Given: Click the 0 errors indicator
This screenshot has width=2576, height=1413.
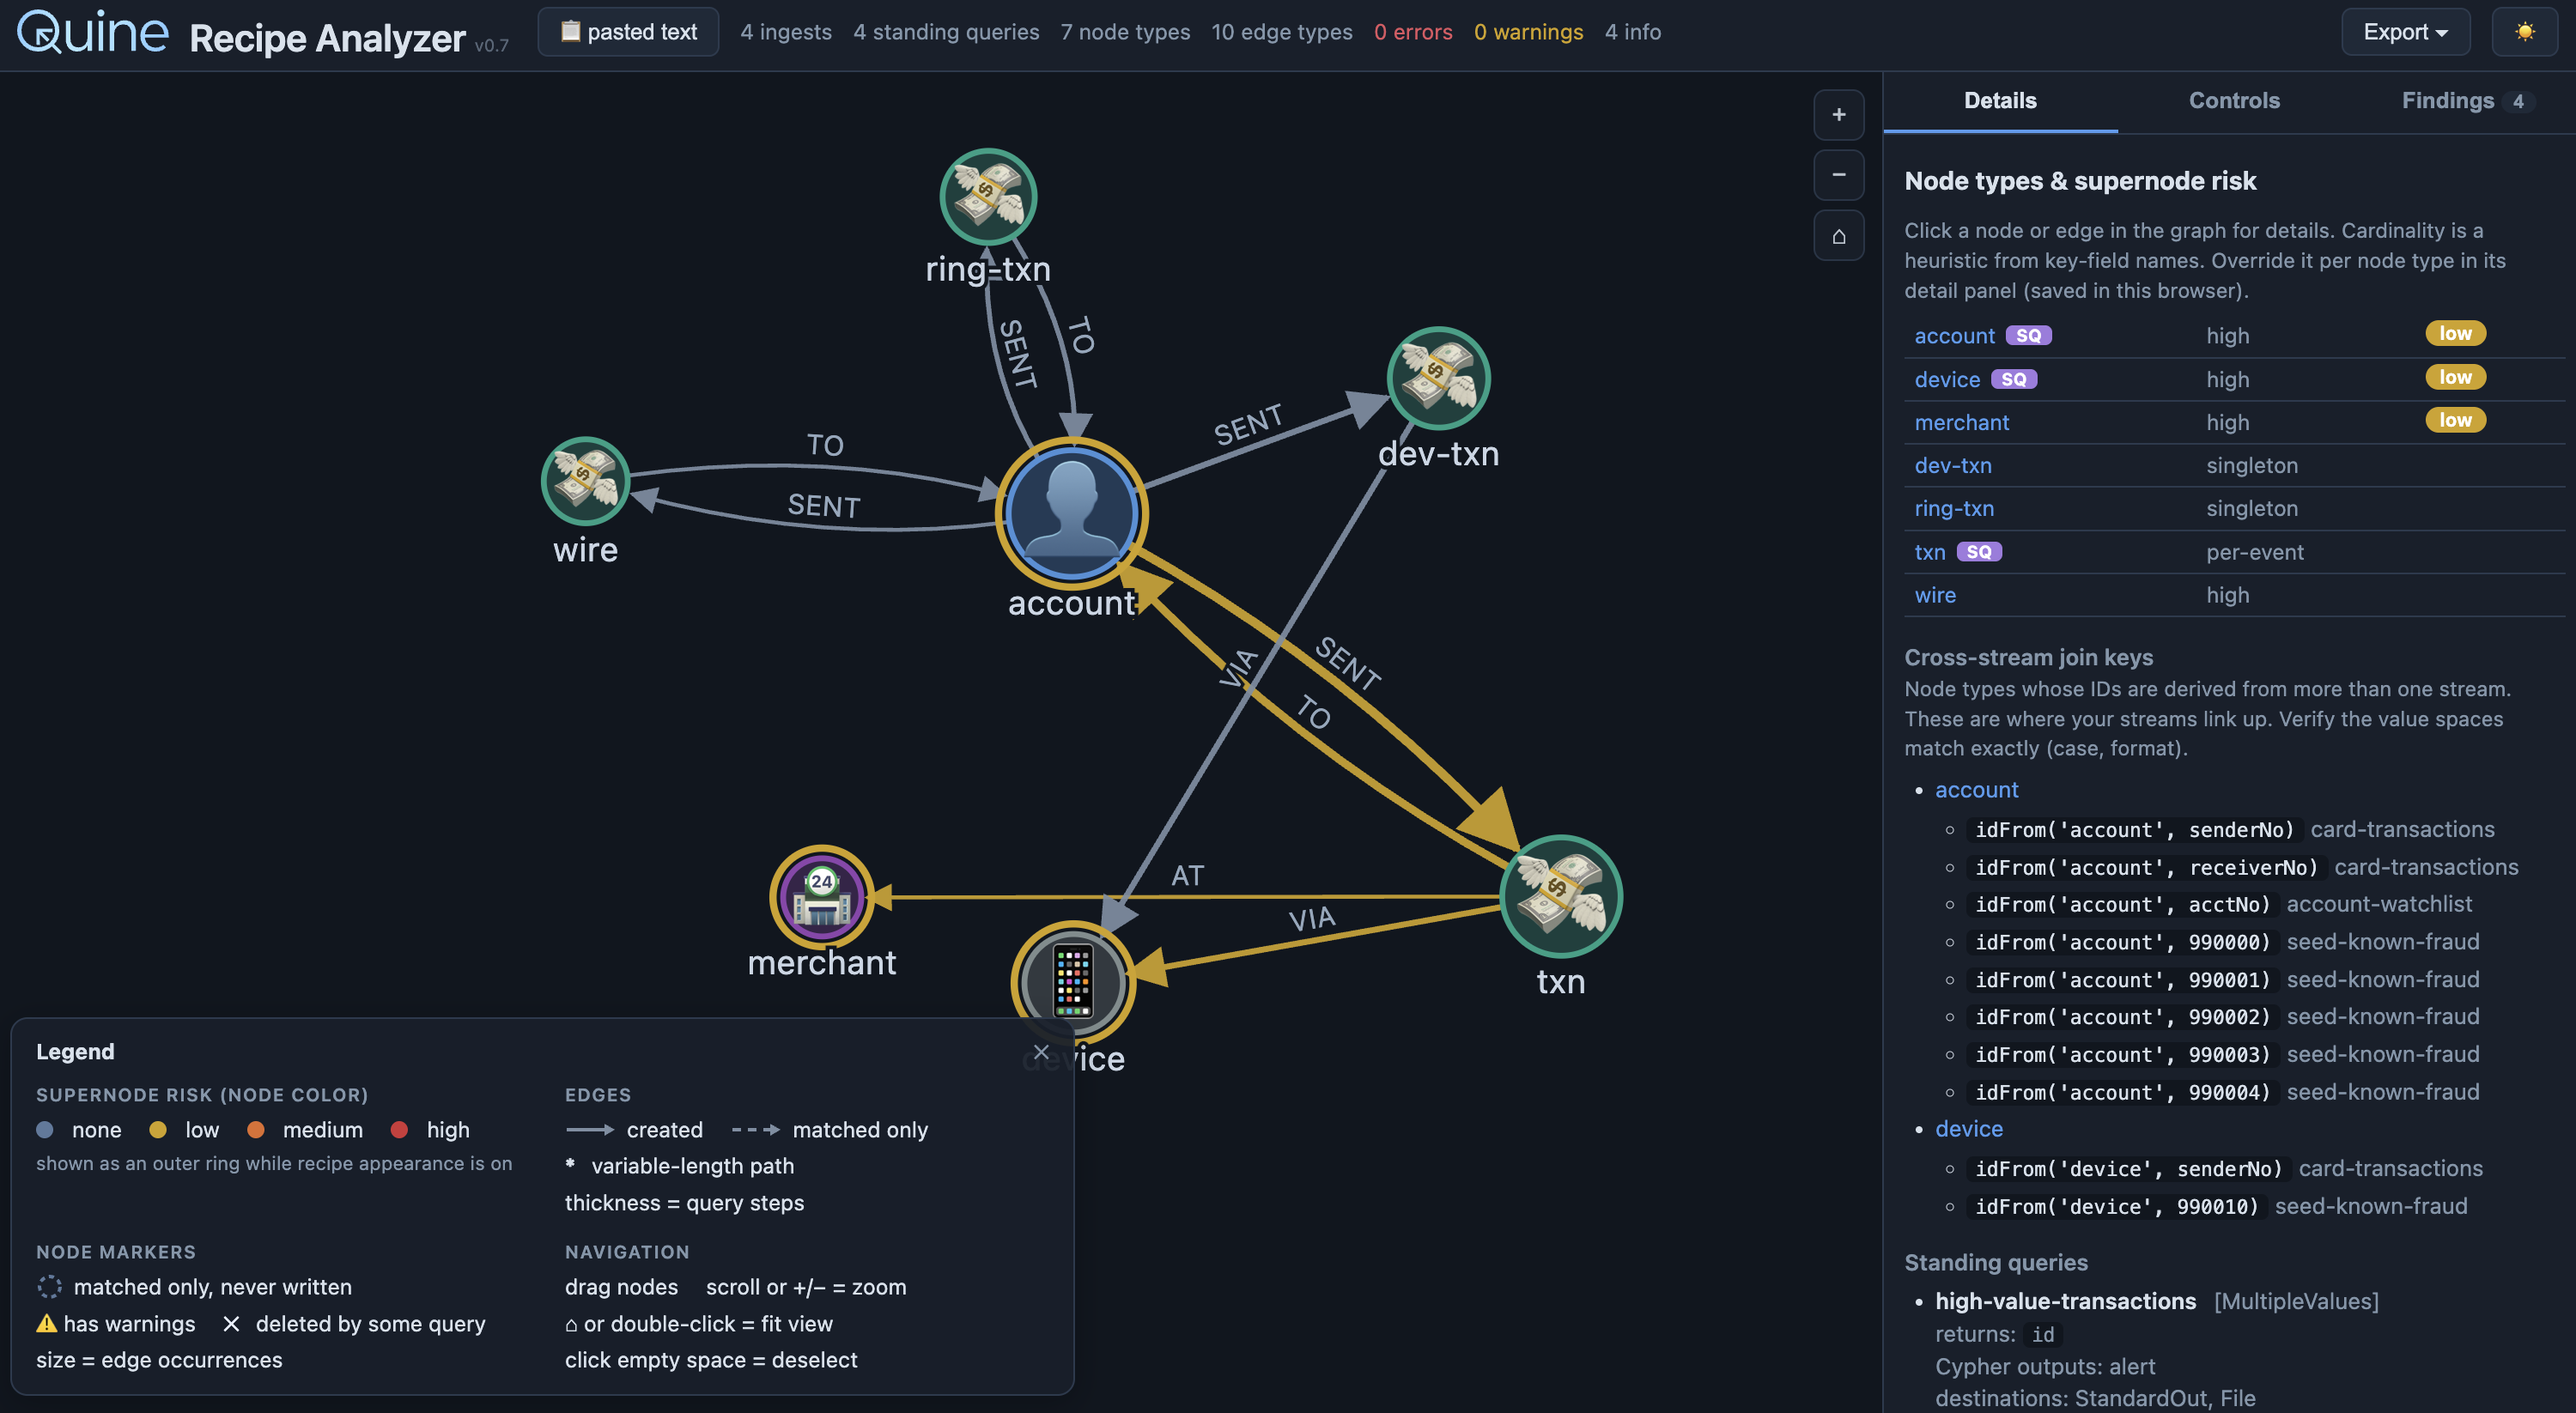Looking at the screenshot, I should [x=1412, y=32].
